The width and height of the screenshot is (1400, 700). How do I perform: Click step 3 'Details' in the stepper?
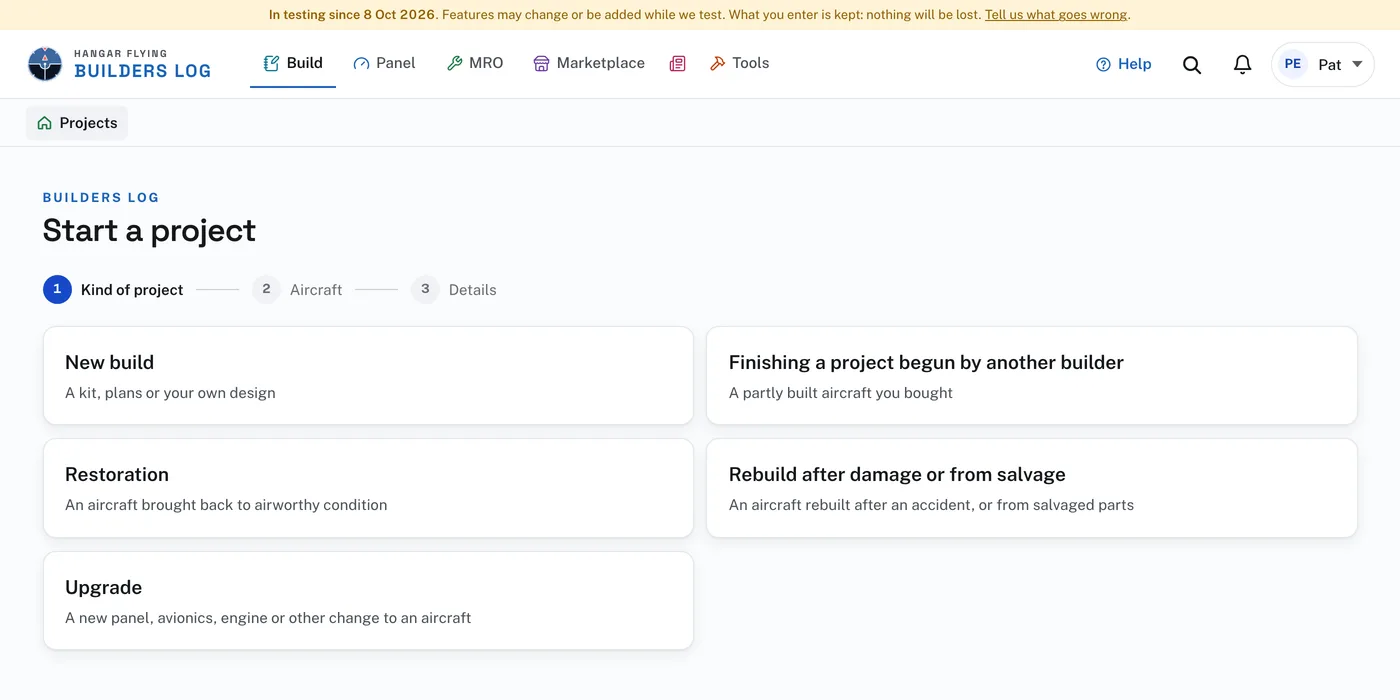coord(454,290)
